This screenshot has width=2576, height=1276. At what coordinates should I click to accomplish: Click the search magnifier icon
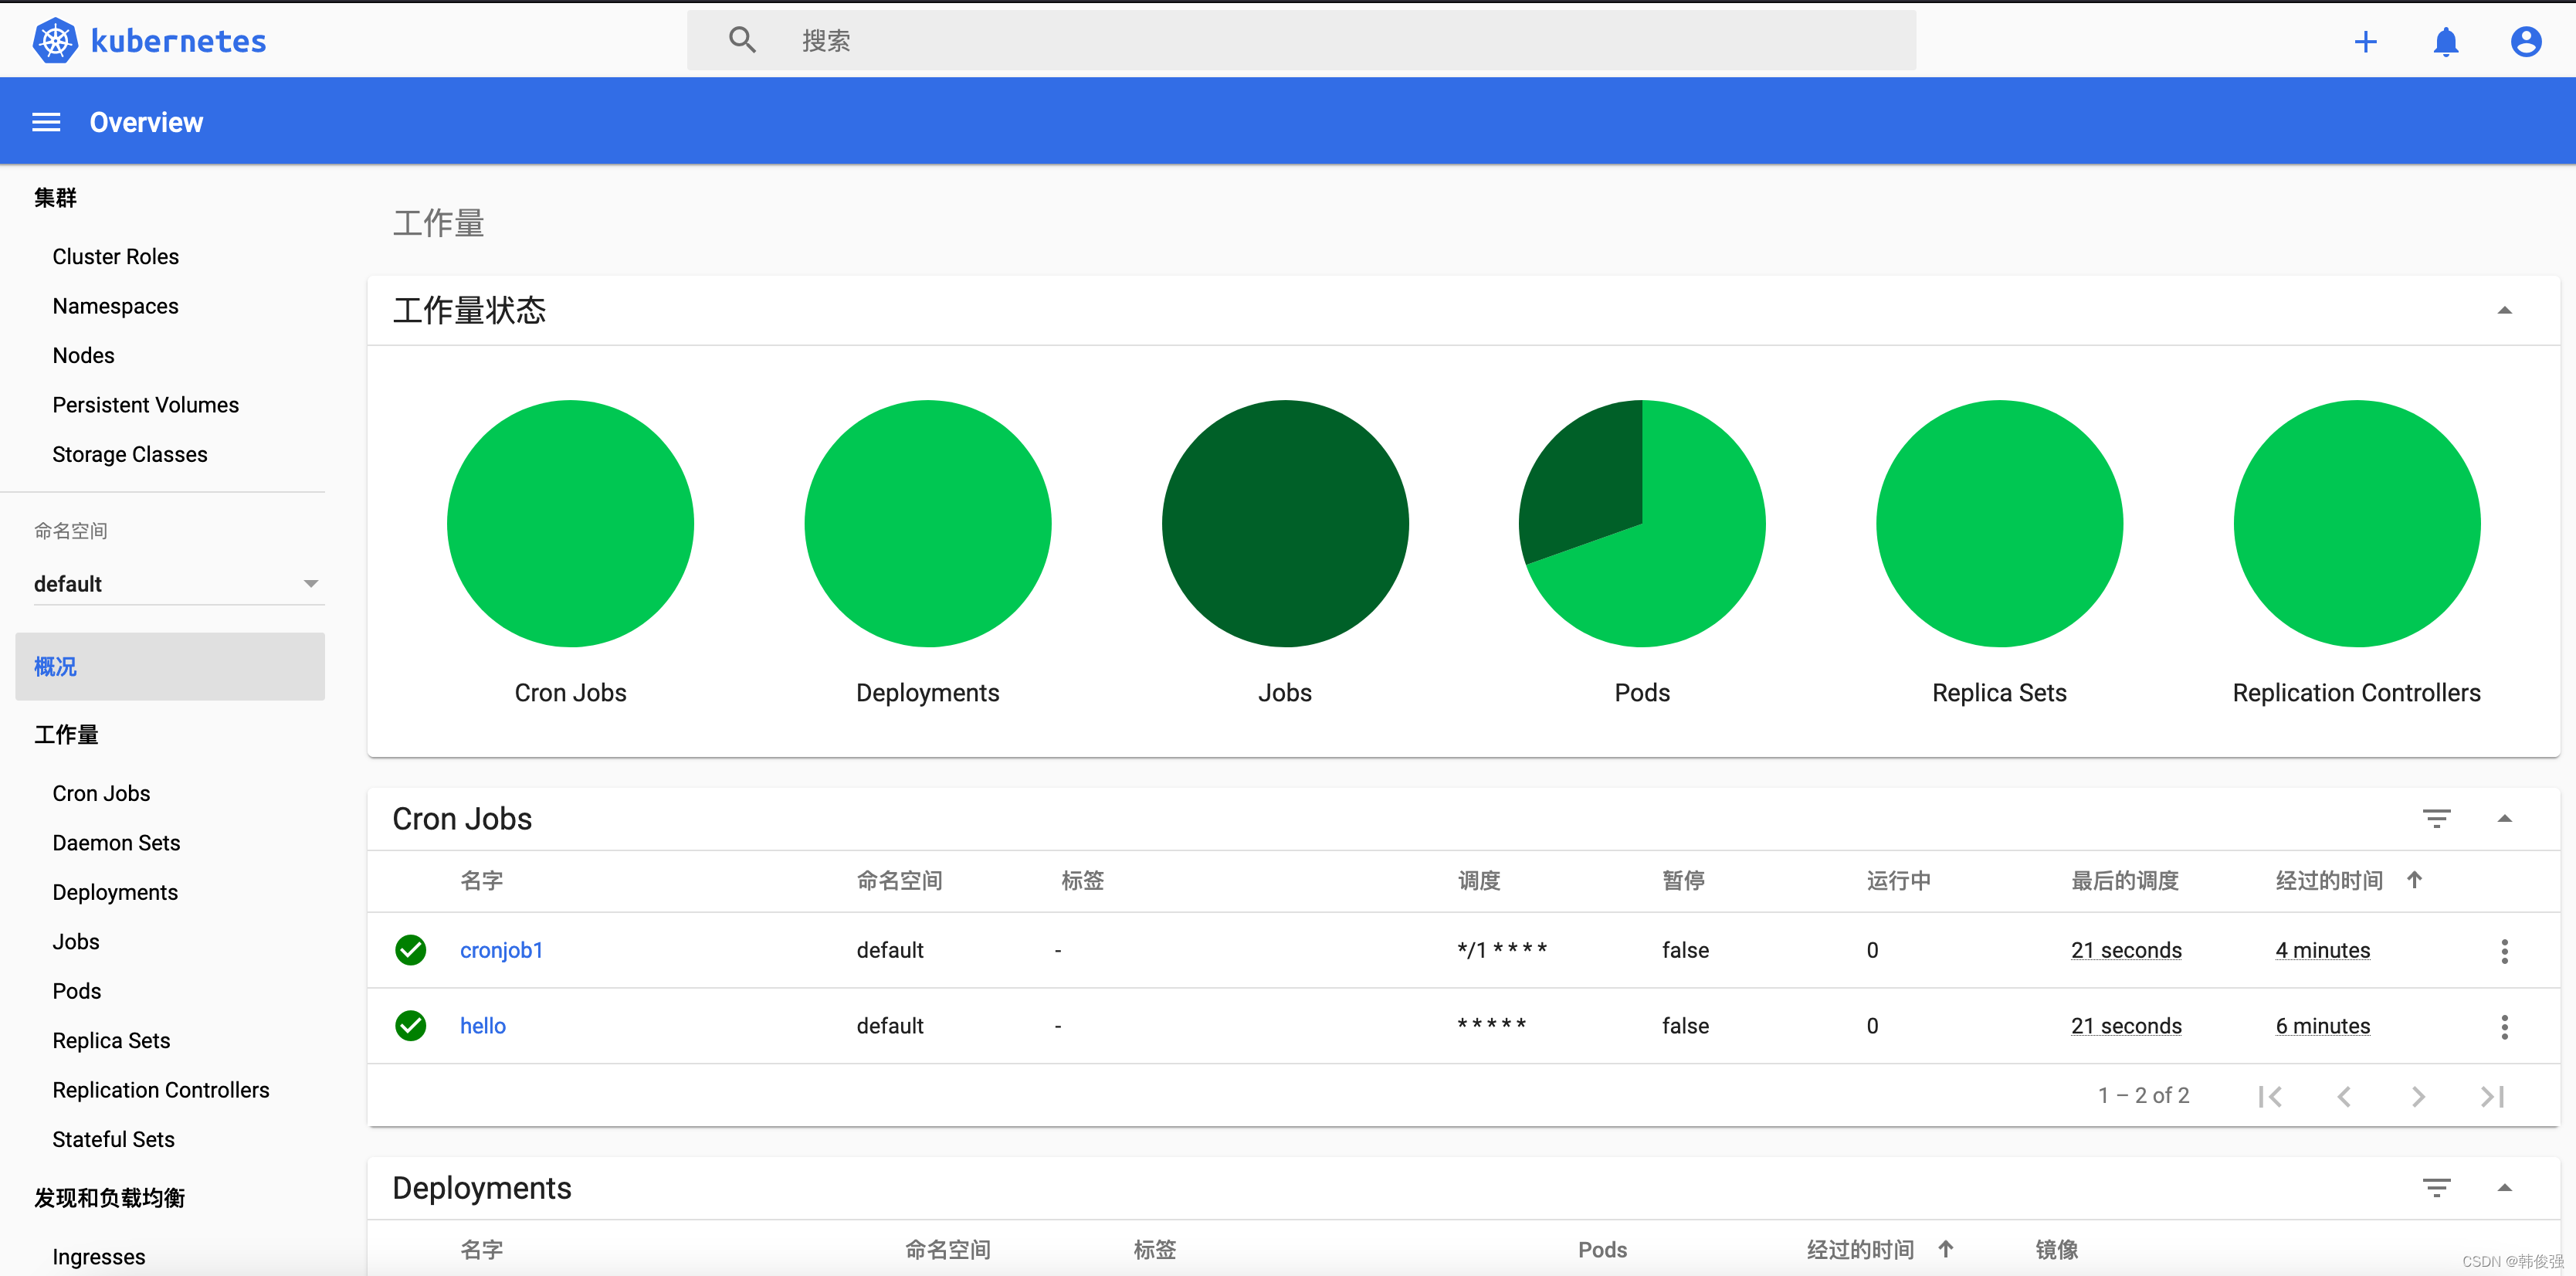pyautogui.click(x=742, y=40)
